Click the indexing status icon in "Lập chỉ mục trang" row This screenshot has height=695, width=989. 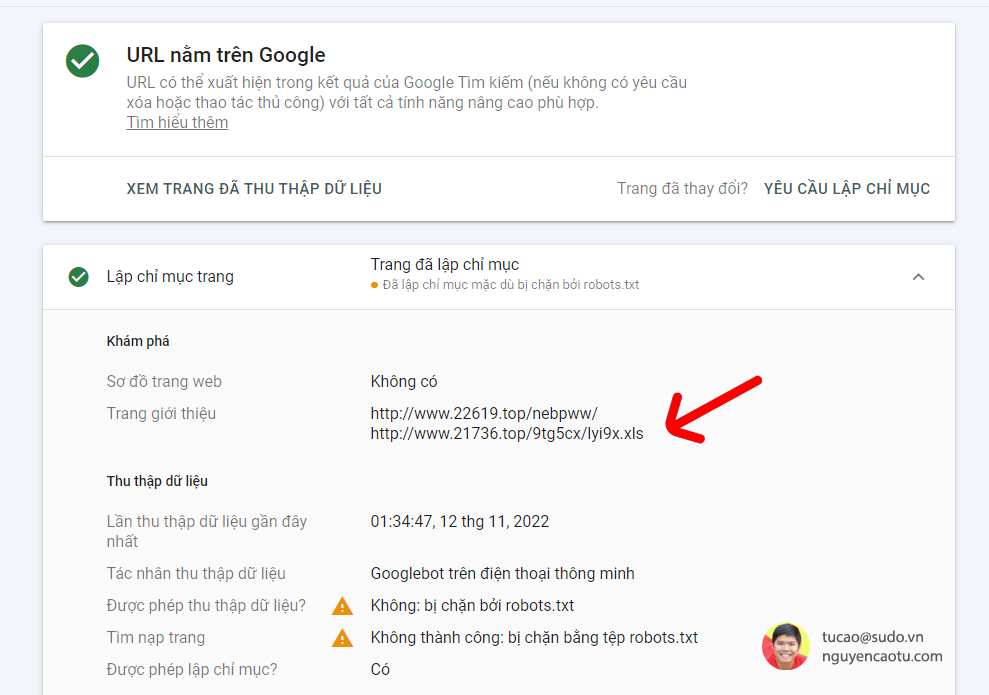point(79,276)
